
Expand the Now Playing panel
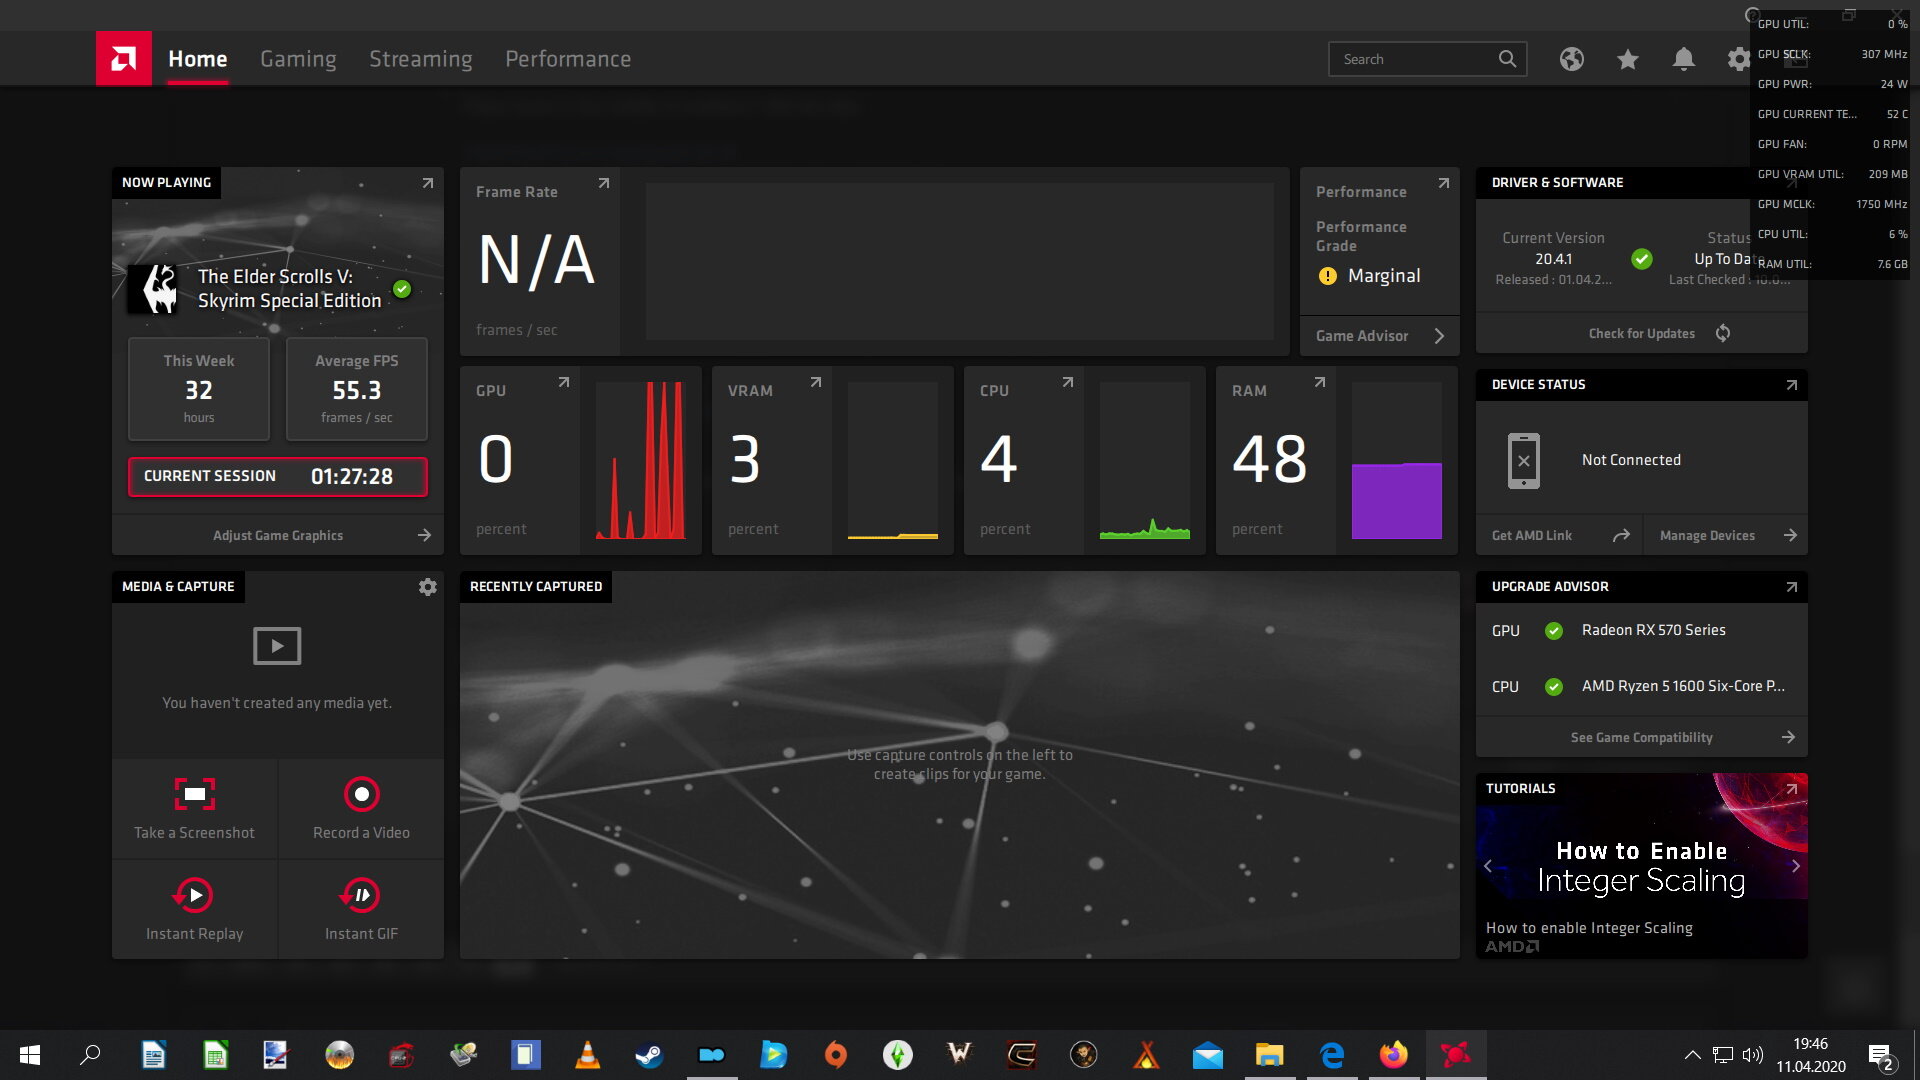[x=427, y=183]
